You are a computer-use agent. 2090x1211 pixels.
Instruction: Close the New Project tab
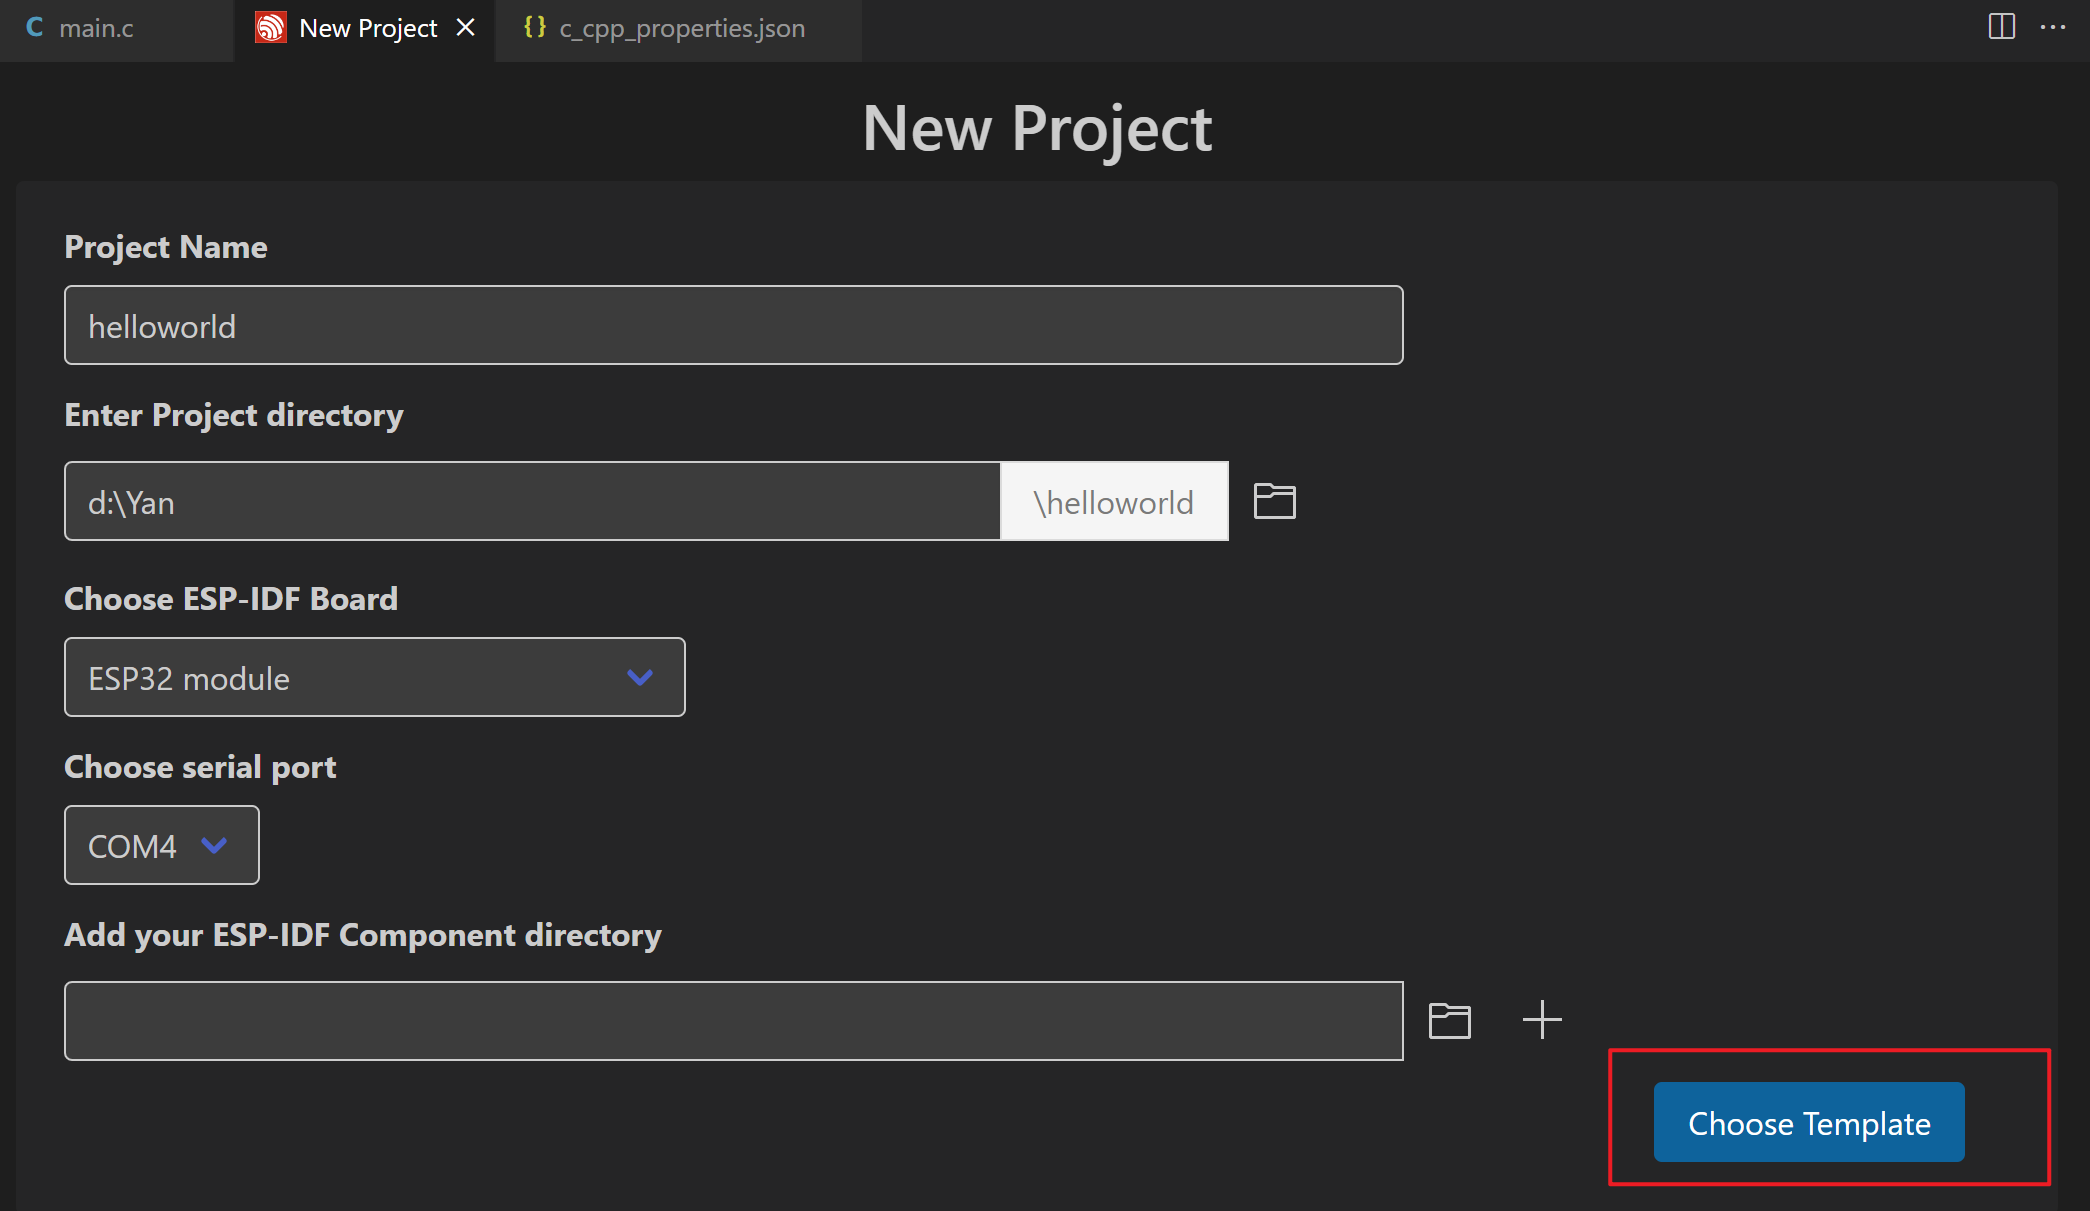465,28
